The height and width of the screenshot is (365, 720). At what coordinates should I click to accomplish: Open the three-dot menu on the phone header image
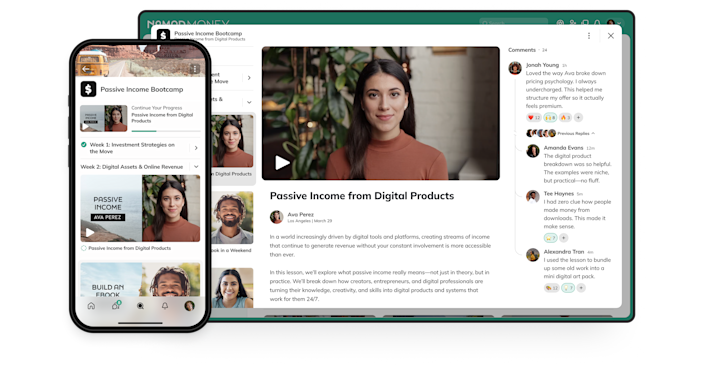195,69
